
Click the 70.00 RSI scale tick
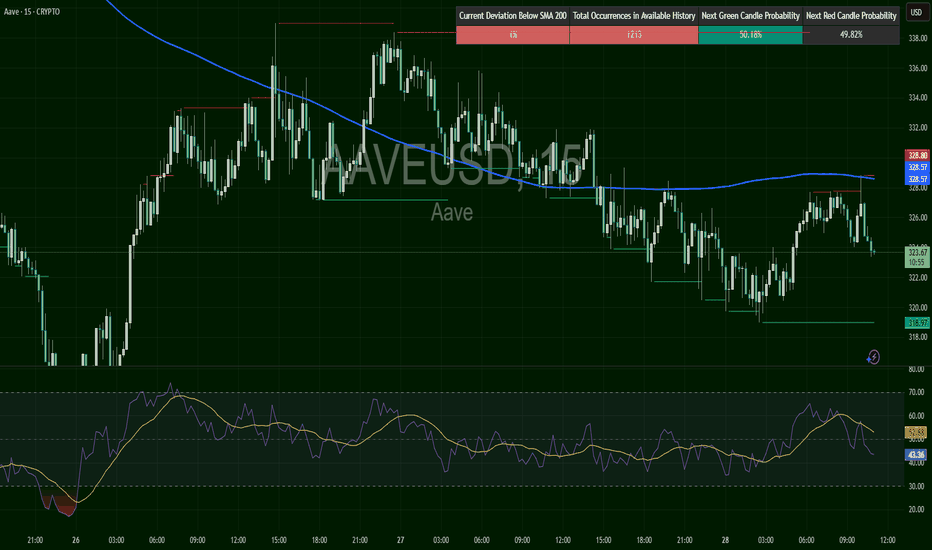(x=916, y=392)
